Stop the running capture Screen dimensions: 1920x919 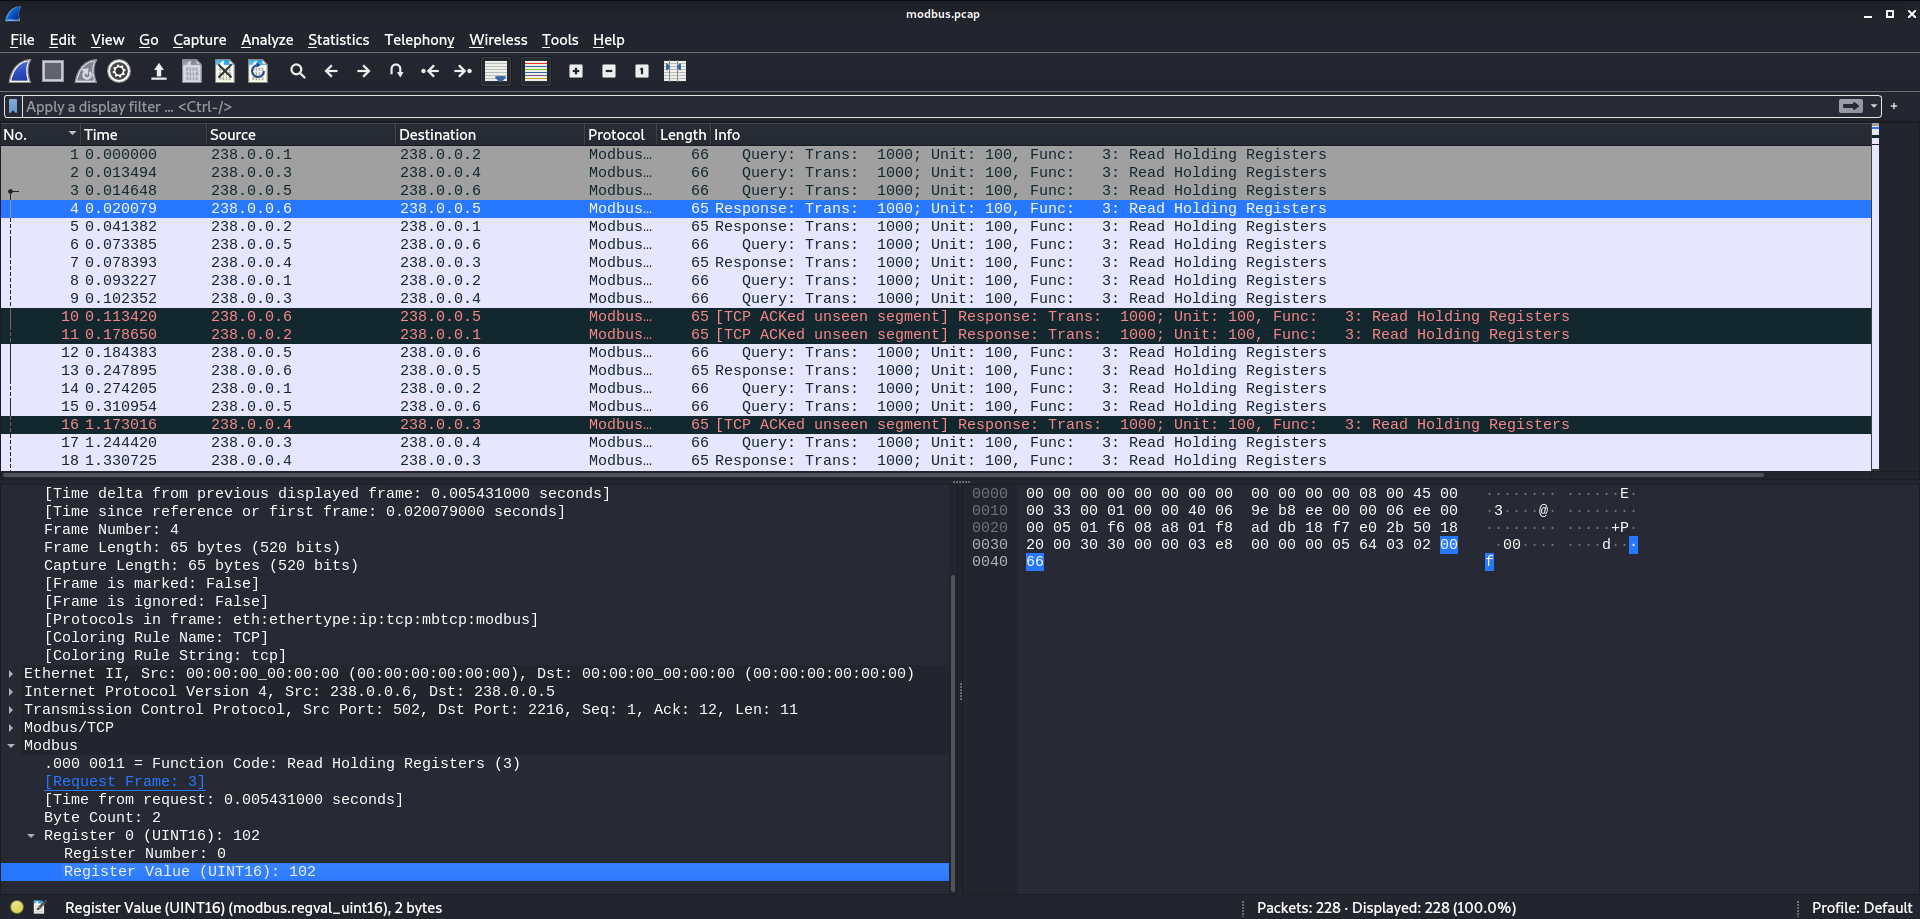click(53, 71)
